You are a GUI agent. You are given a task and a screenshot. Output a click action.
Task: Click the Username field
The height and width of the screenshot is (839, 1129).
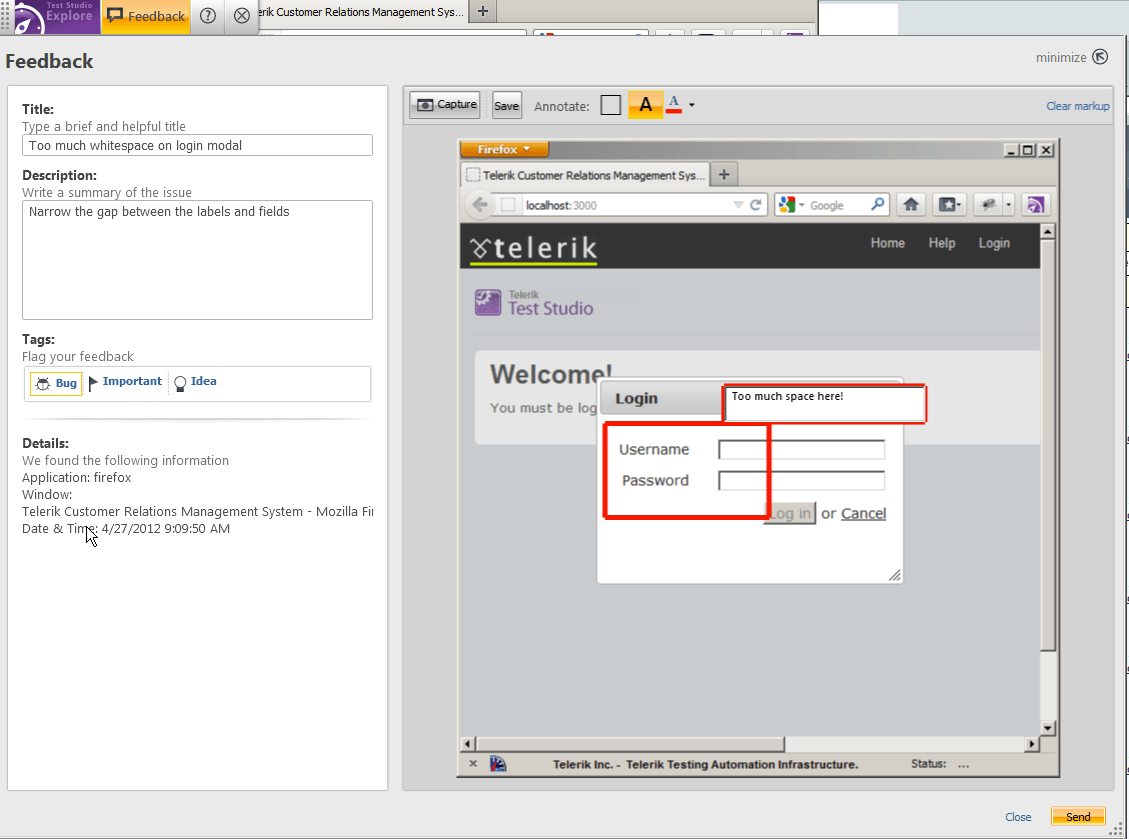pyautogui.click(x=801, y=449)
